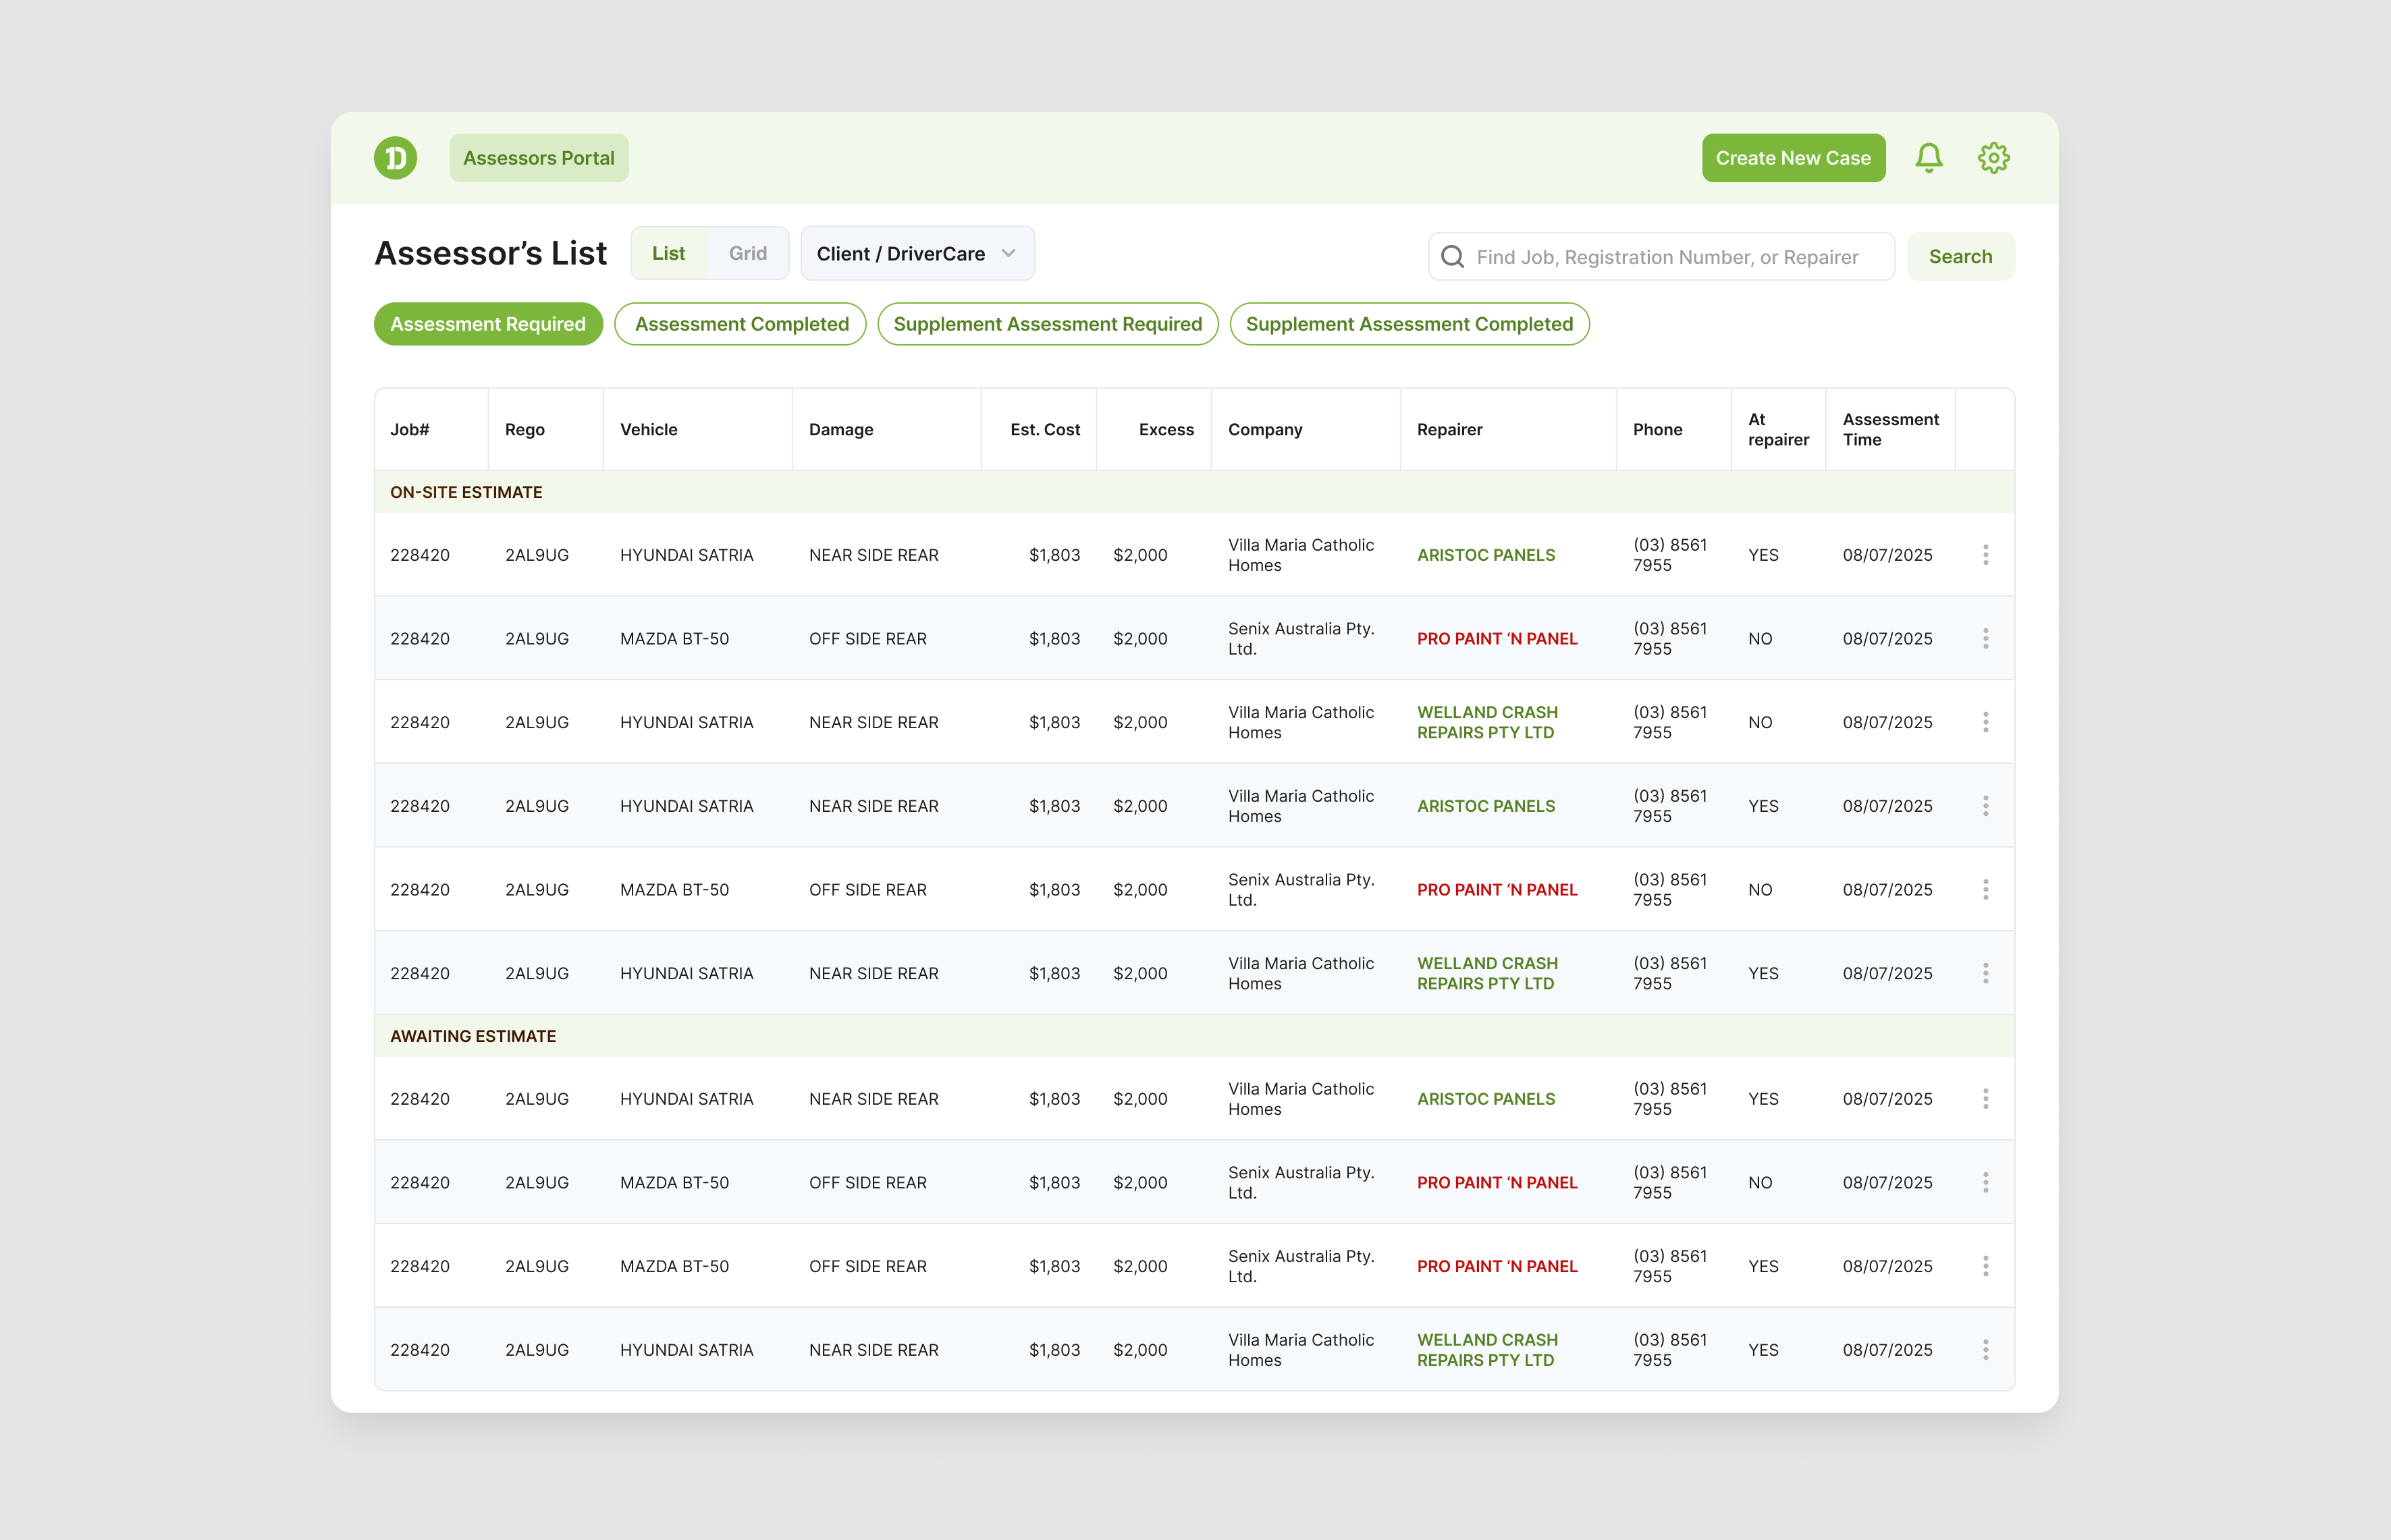Select the Assessment Required filter pill
Viewport: 2391px width, 1540px height.
[x=488, y=324]
